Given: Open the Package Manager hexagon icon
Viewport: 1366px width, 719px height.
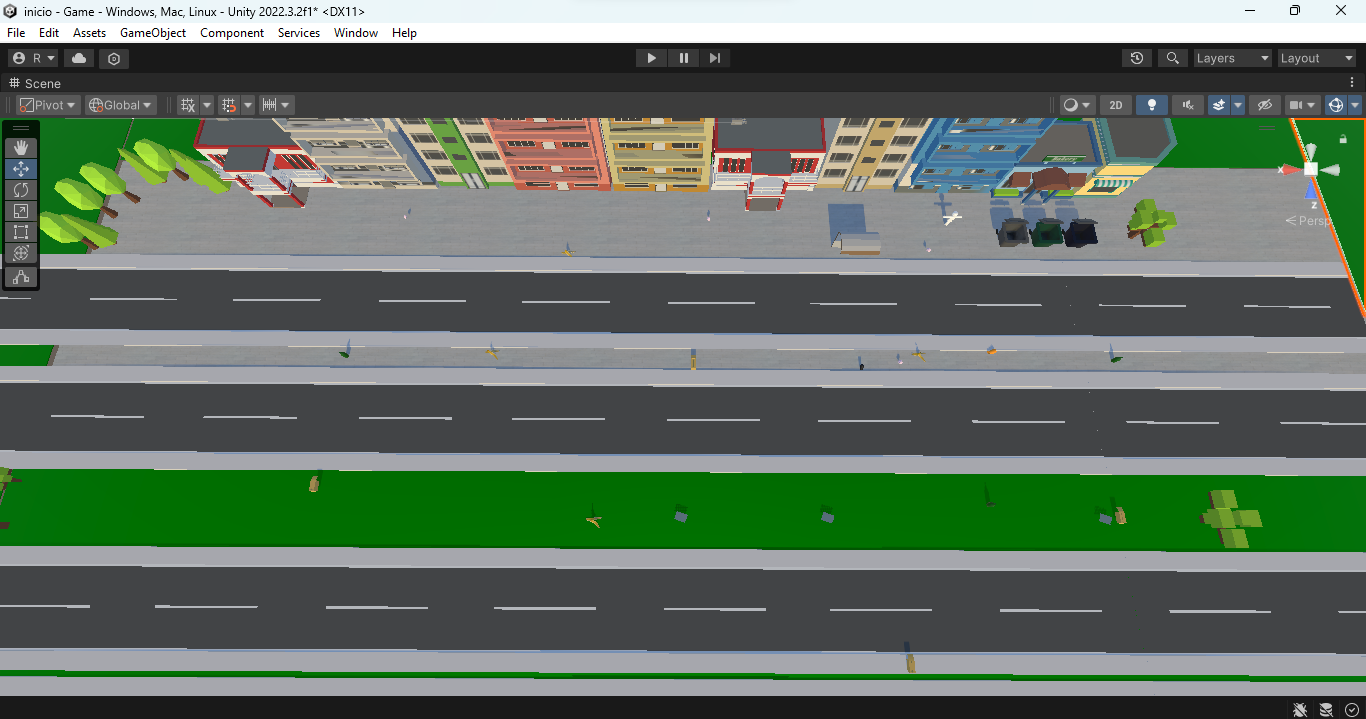Looking at the screenshot, I should pyautogui.click(x=114, y=58).
